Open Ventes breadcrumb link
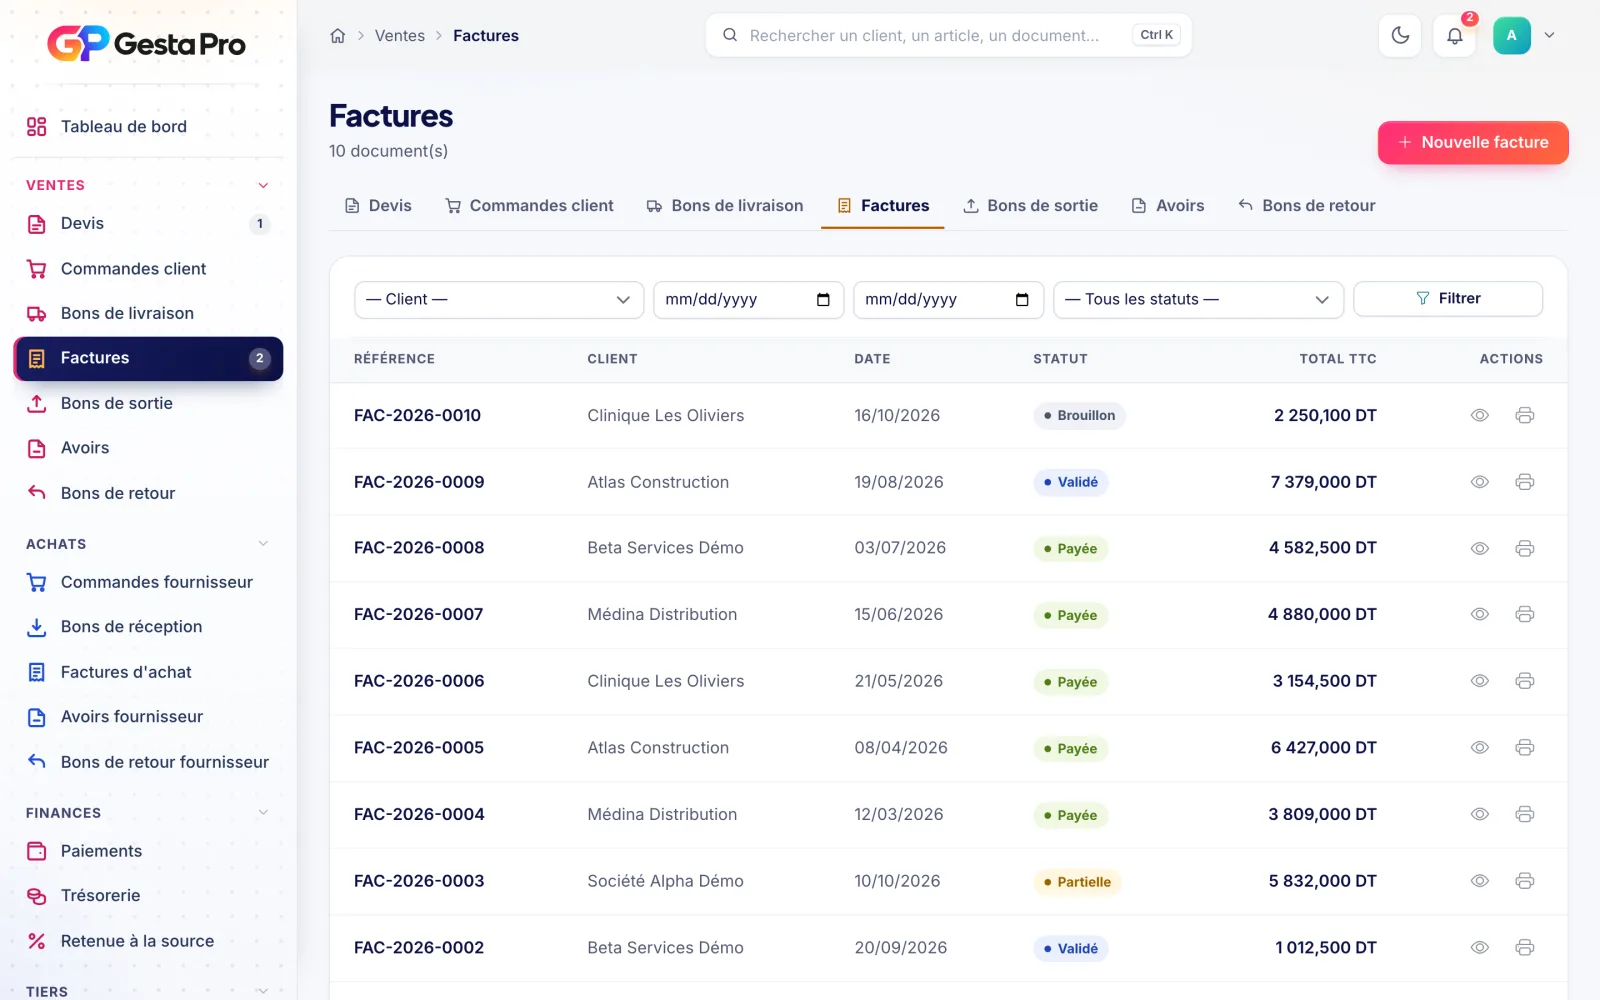 (x=400, y=36)
